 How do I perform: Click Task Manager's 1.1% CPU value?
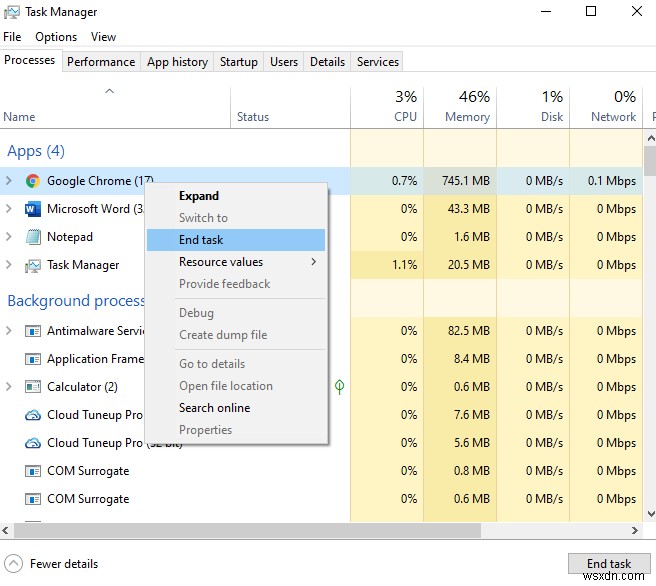point(405,265)
